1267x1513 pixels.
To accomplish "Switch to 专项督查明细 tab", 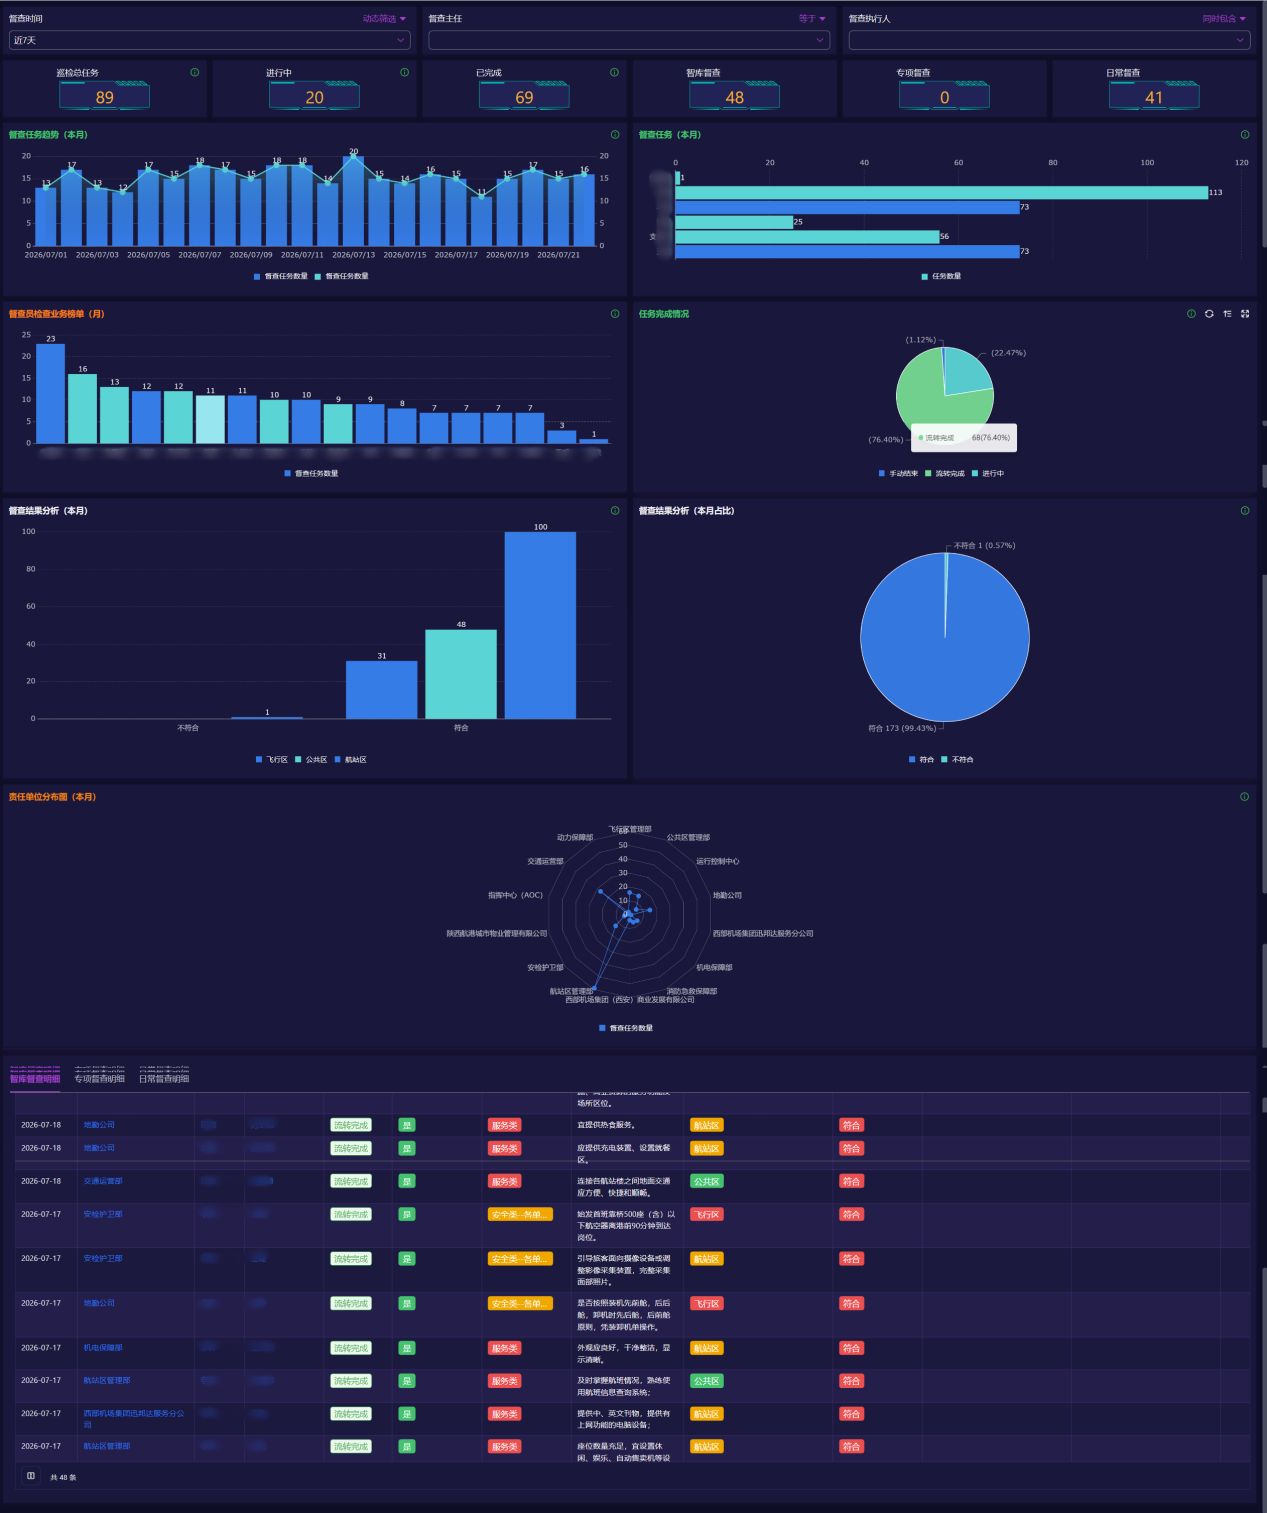I will 100,1079.
